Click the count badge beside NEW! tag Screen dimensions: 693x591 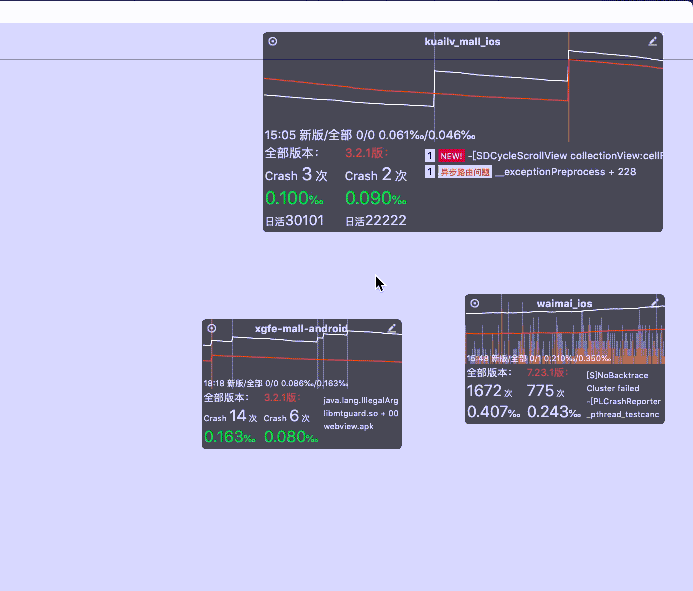(430, 156)
